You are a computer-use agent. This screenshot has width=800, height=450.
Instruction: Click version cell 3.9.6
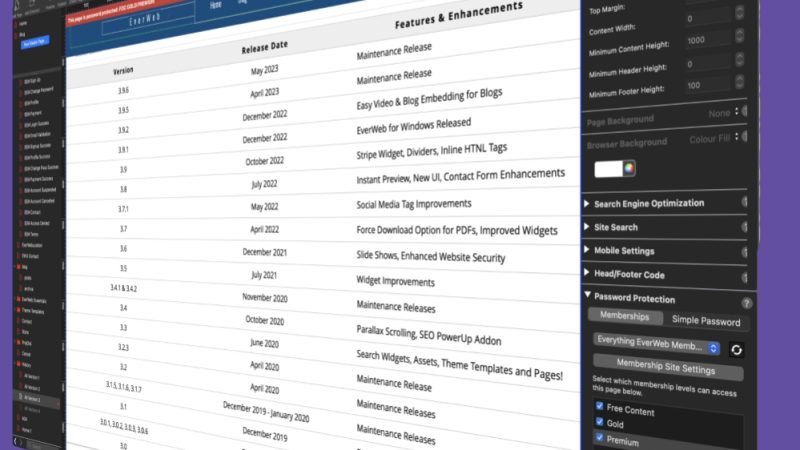tap(123, 90)
